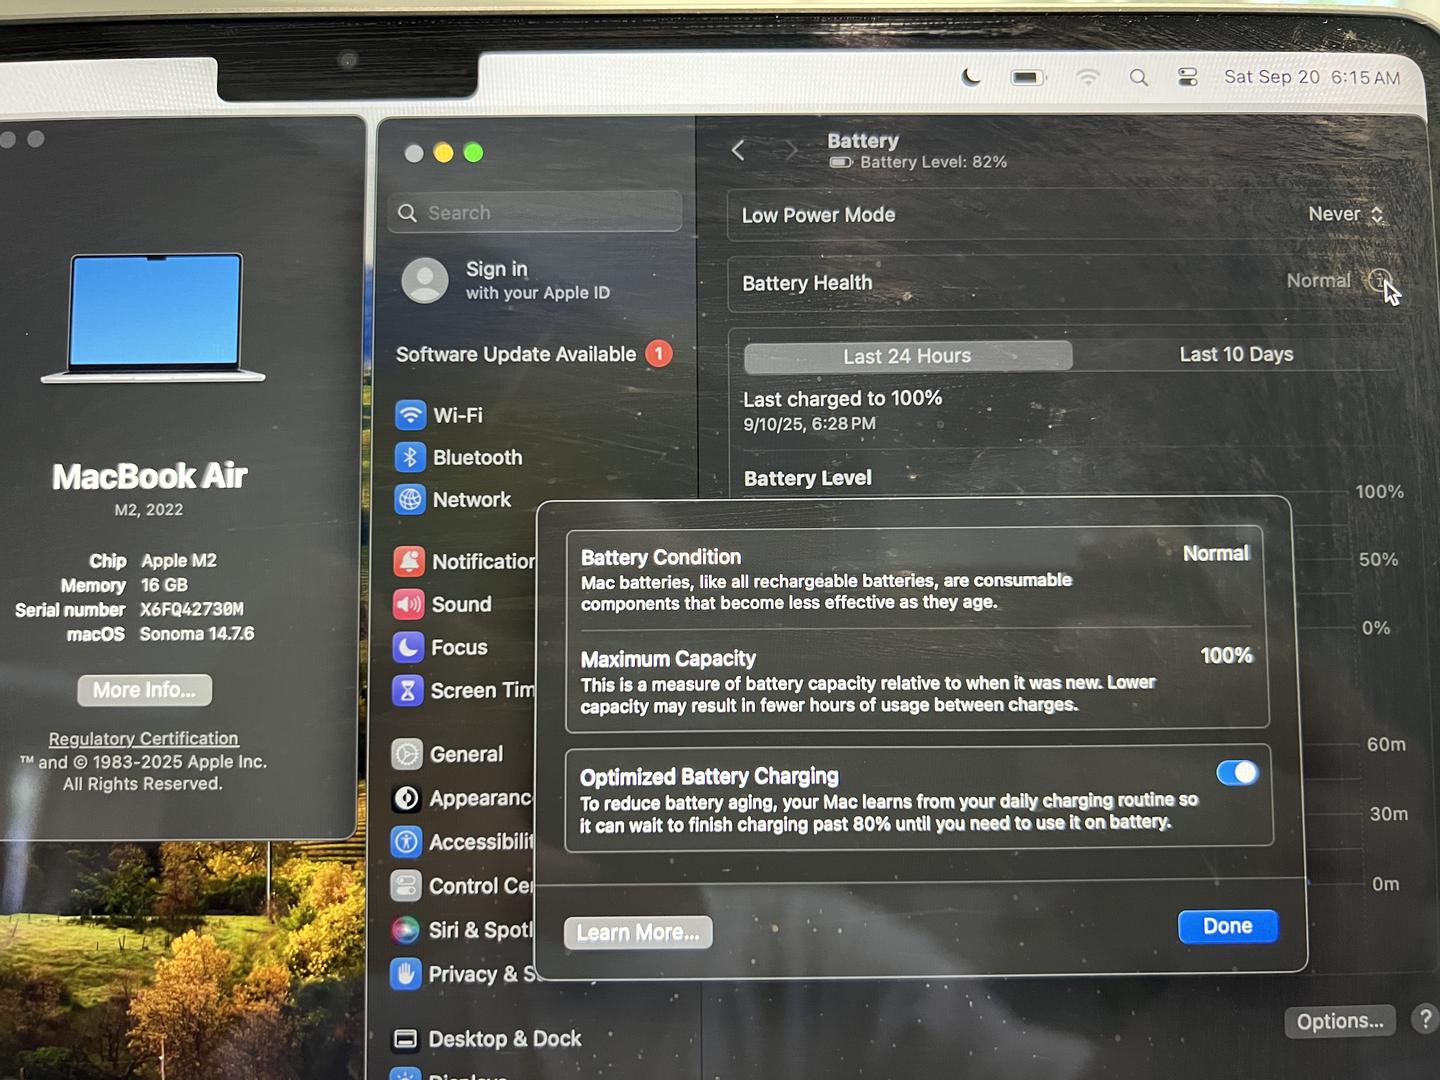This screenshot has height=1080, width=1440.
Task: Click the date and time in menu bar
Action: coord(1312,77)
